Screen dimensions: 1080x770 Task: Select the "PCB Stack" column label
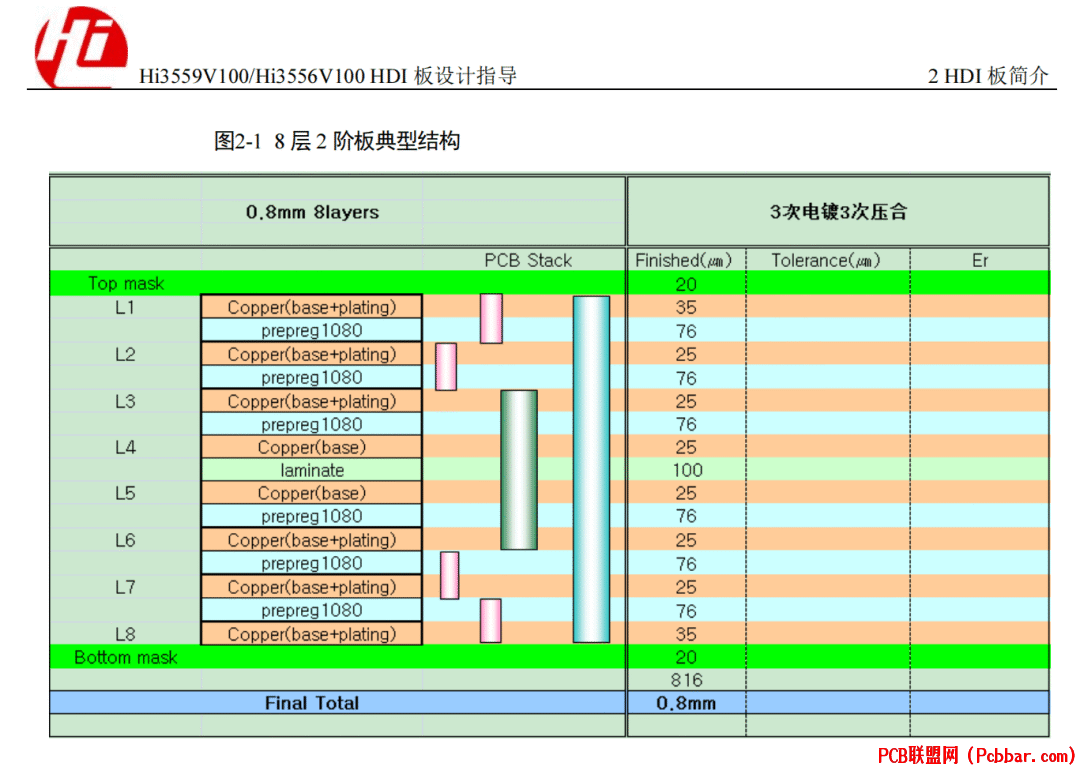(528, 260)
